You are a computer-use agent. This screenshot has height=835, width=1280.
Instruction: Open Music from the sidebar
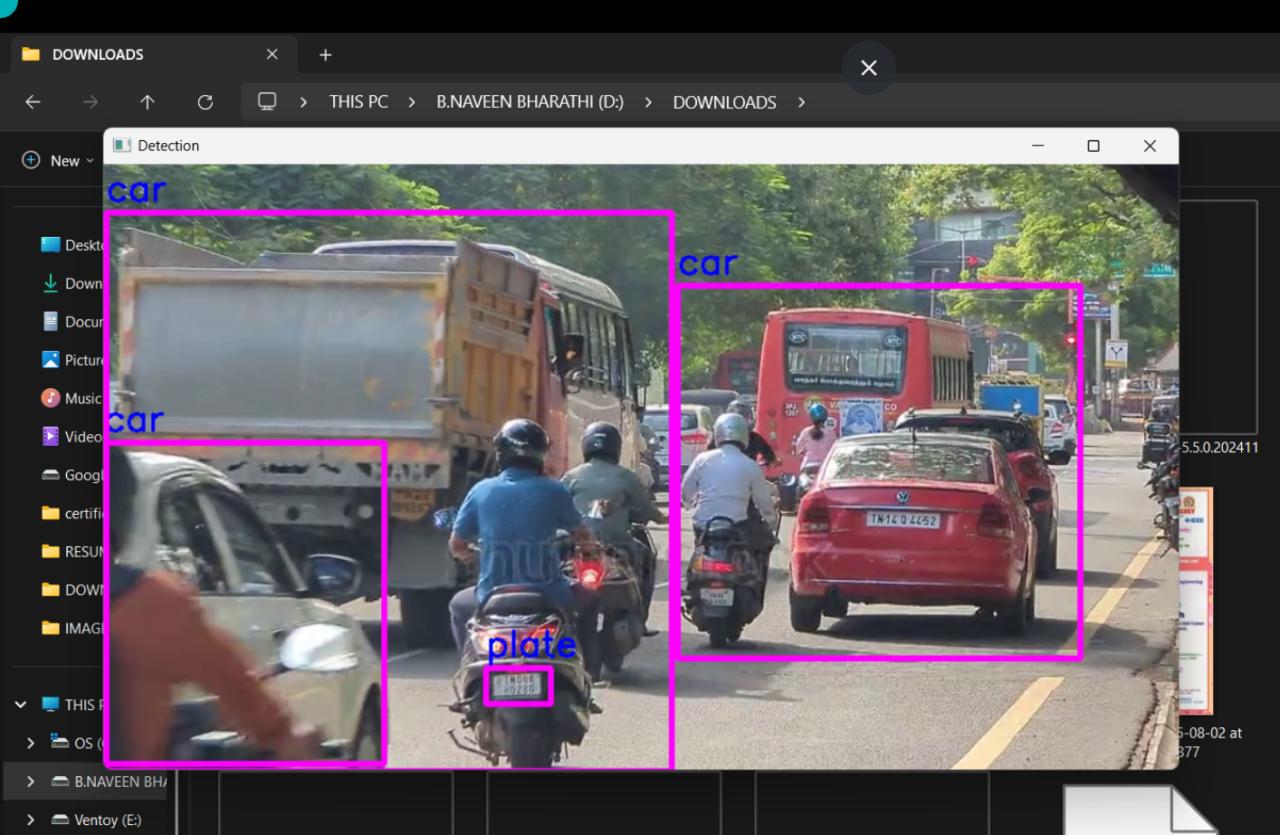coord(72,398)
